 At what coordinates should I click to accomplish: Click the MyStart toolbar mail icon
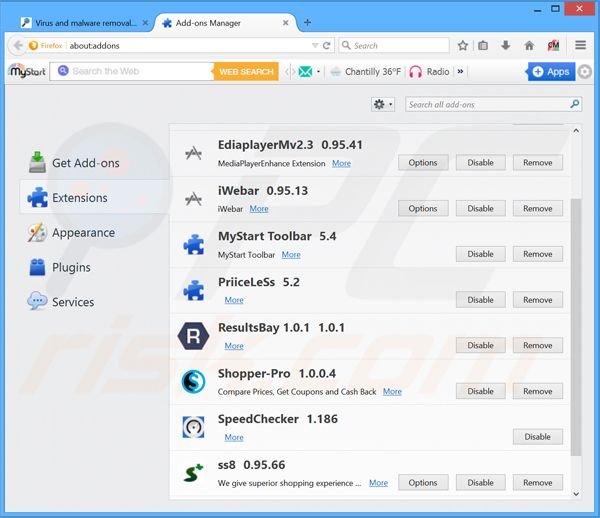[306, 72]
